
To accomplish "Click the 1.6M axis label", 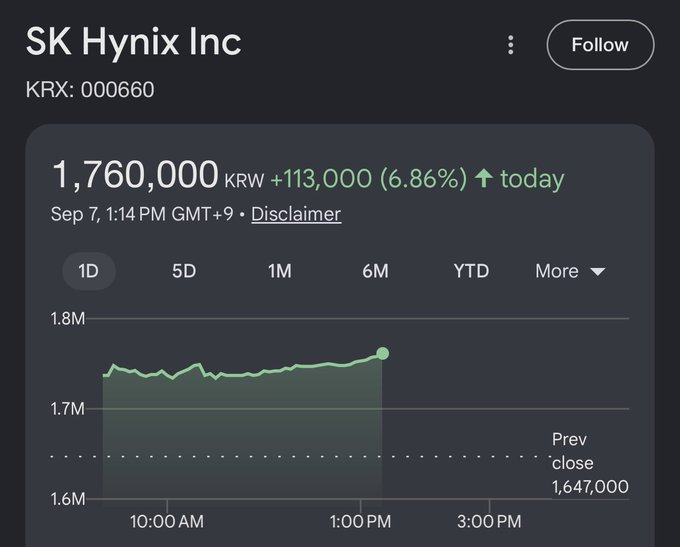I will (x=68, y=499).
